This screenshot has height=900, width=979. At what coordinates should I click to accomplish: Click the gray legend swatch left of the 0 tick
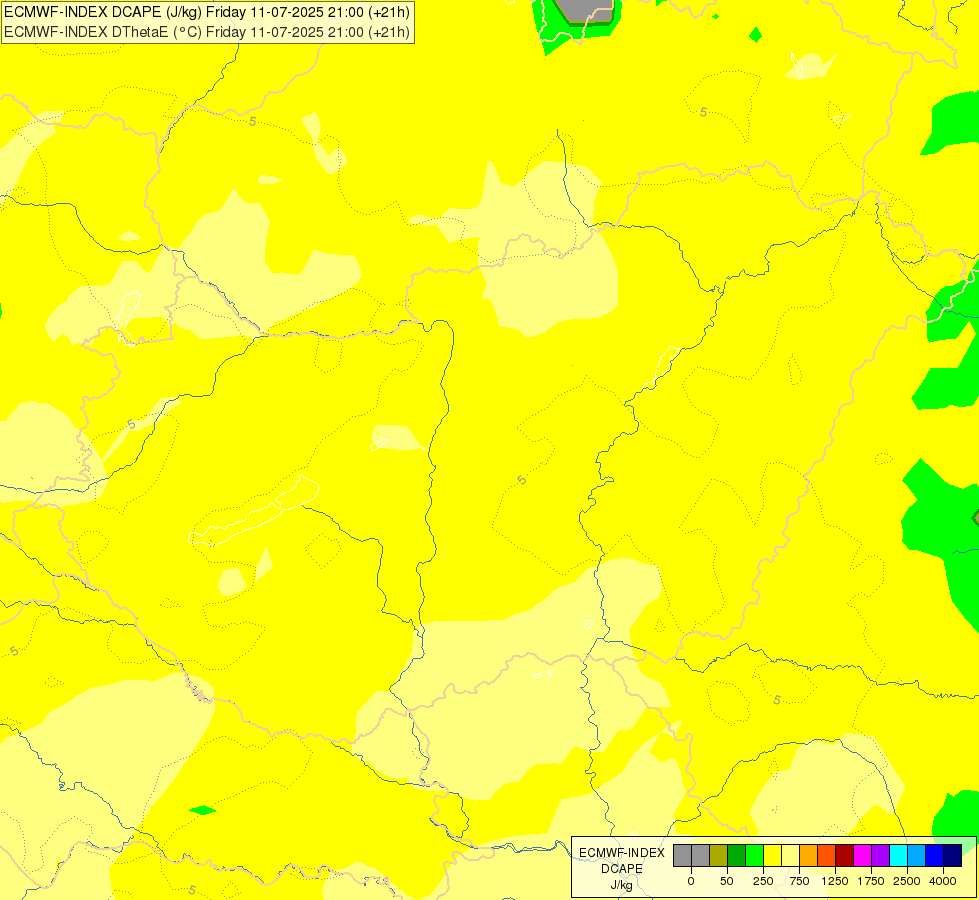pos(682,855)
